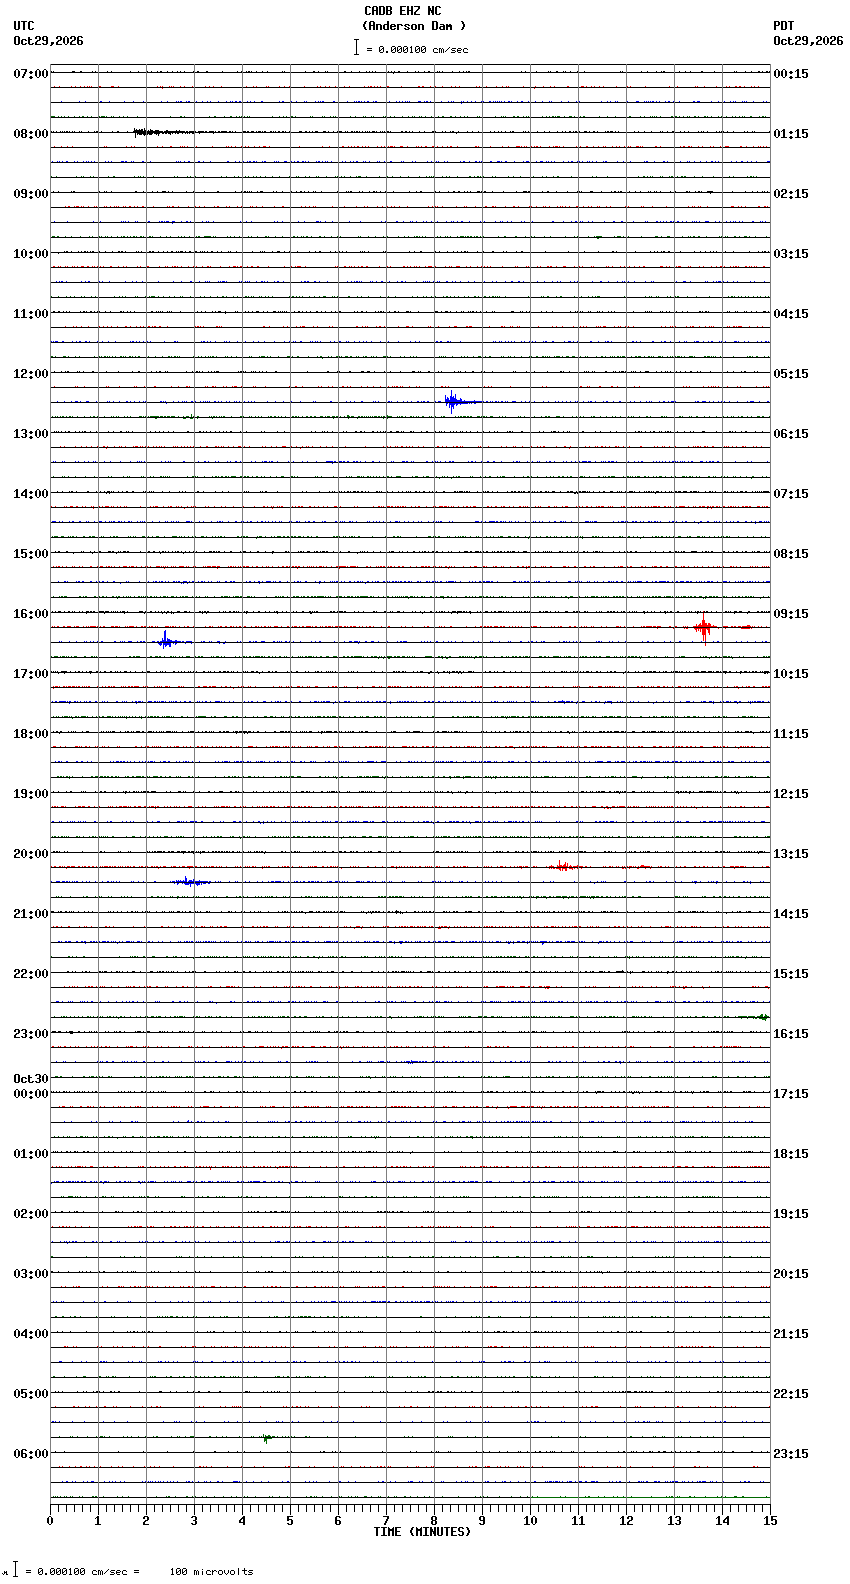The height and width of the screenshot is (1584, 850).
Task: Click the green seismic event before 23:00 UTC
Action: 756,1017
